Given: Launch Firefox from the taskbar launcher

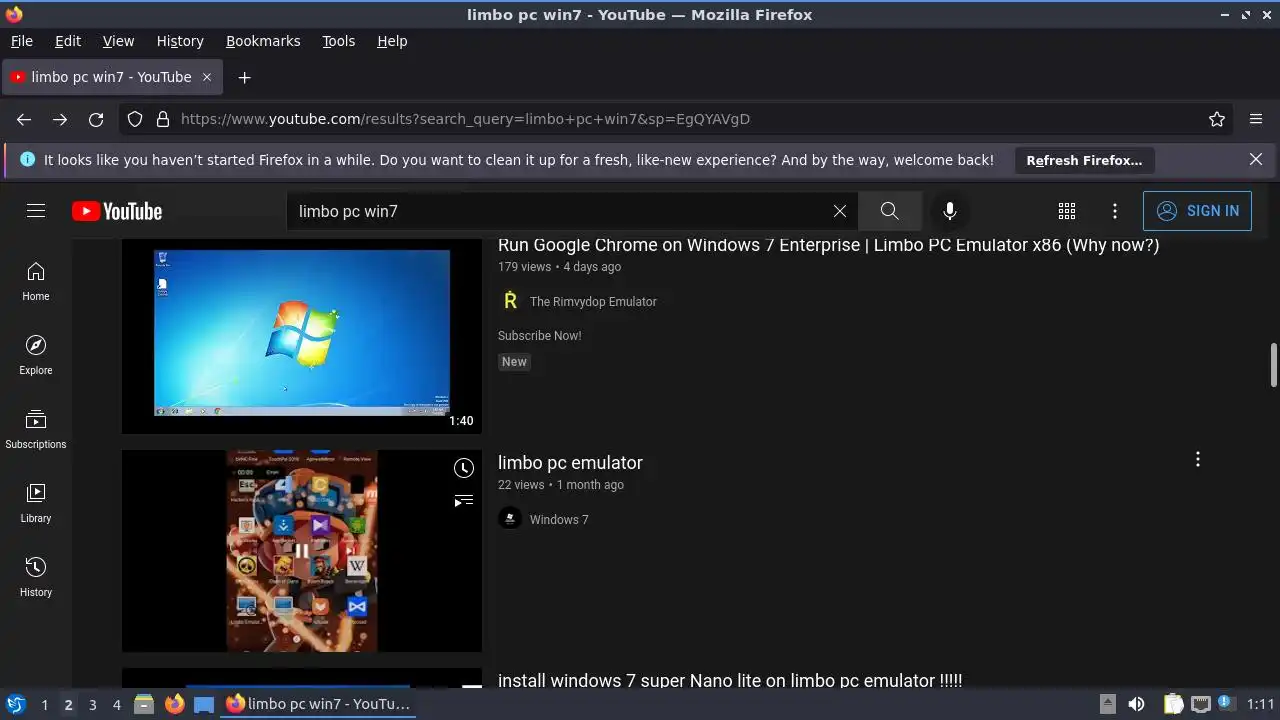Looking at the screenshot, I should click(x=174, y=704).
